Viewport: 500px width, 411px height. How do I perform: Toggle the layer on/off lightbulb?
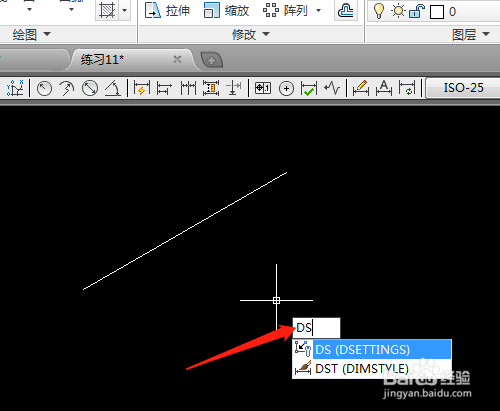pos(378,11)
